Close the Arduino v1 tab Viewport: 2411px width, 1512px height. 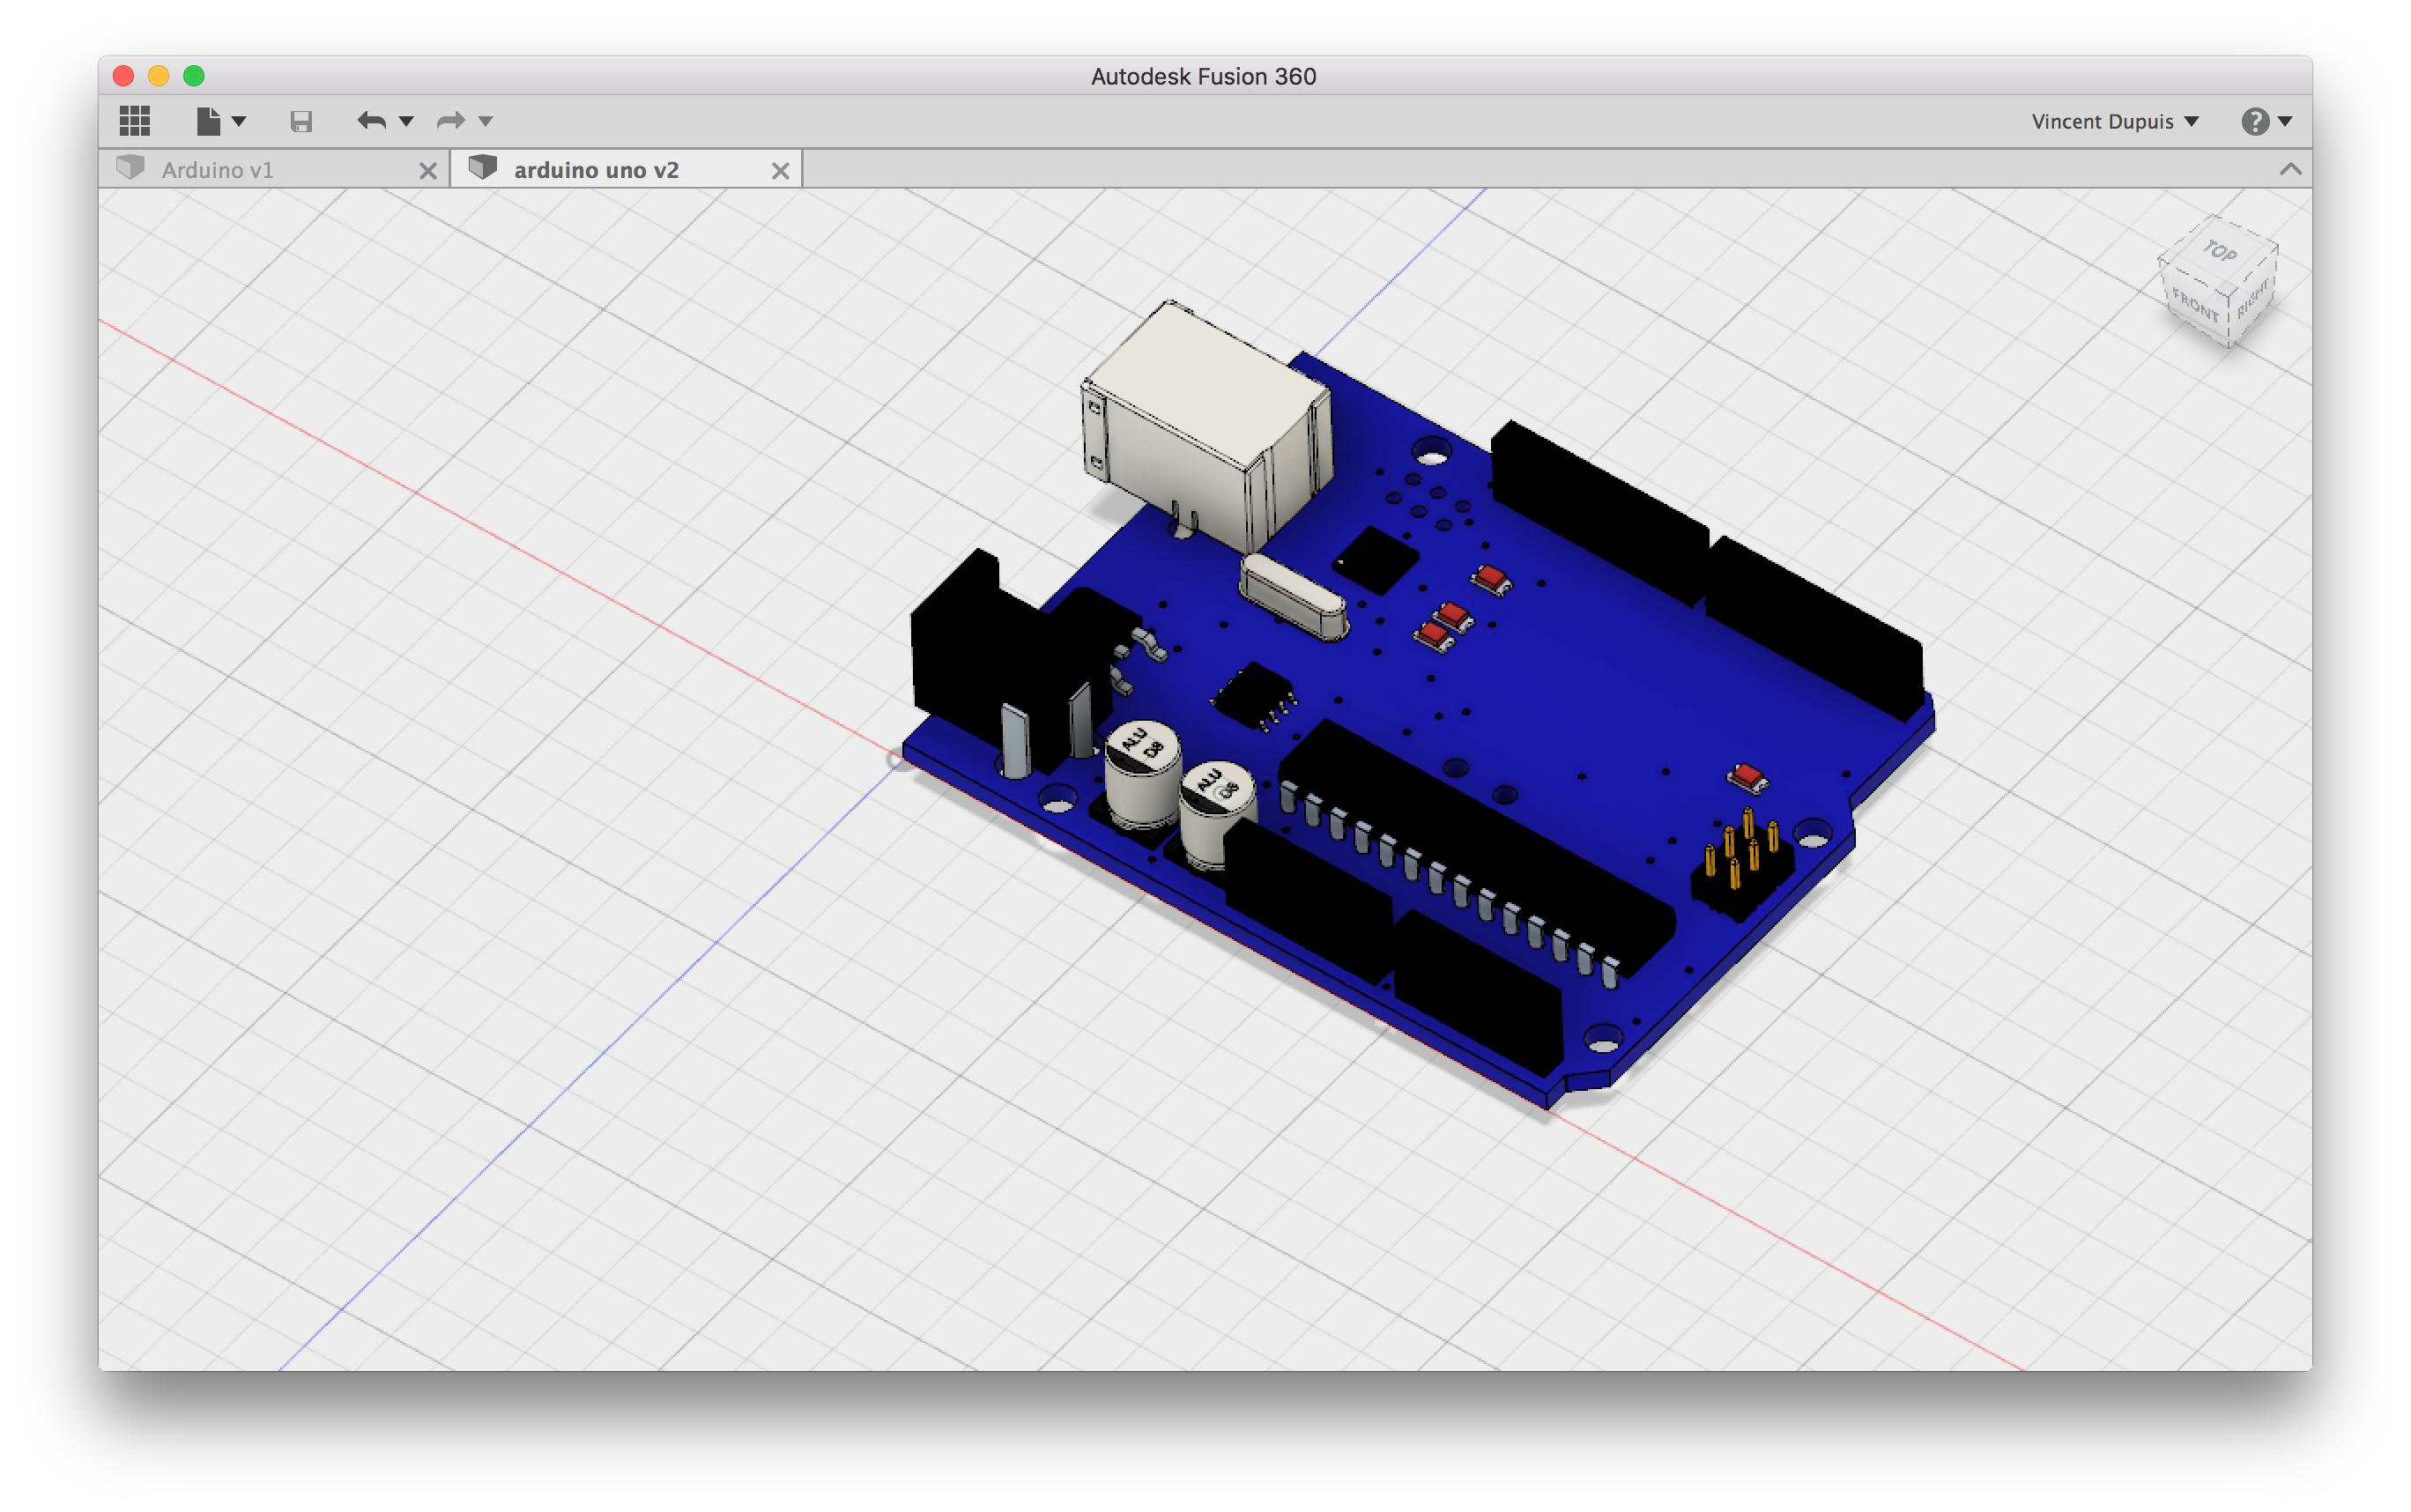[x=428, y=171]
